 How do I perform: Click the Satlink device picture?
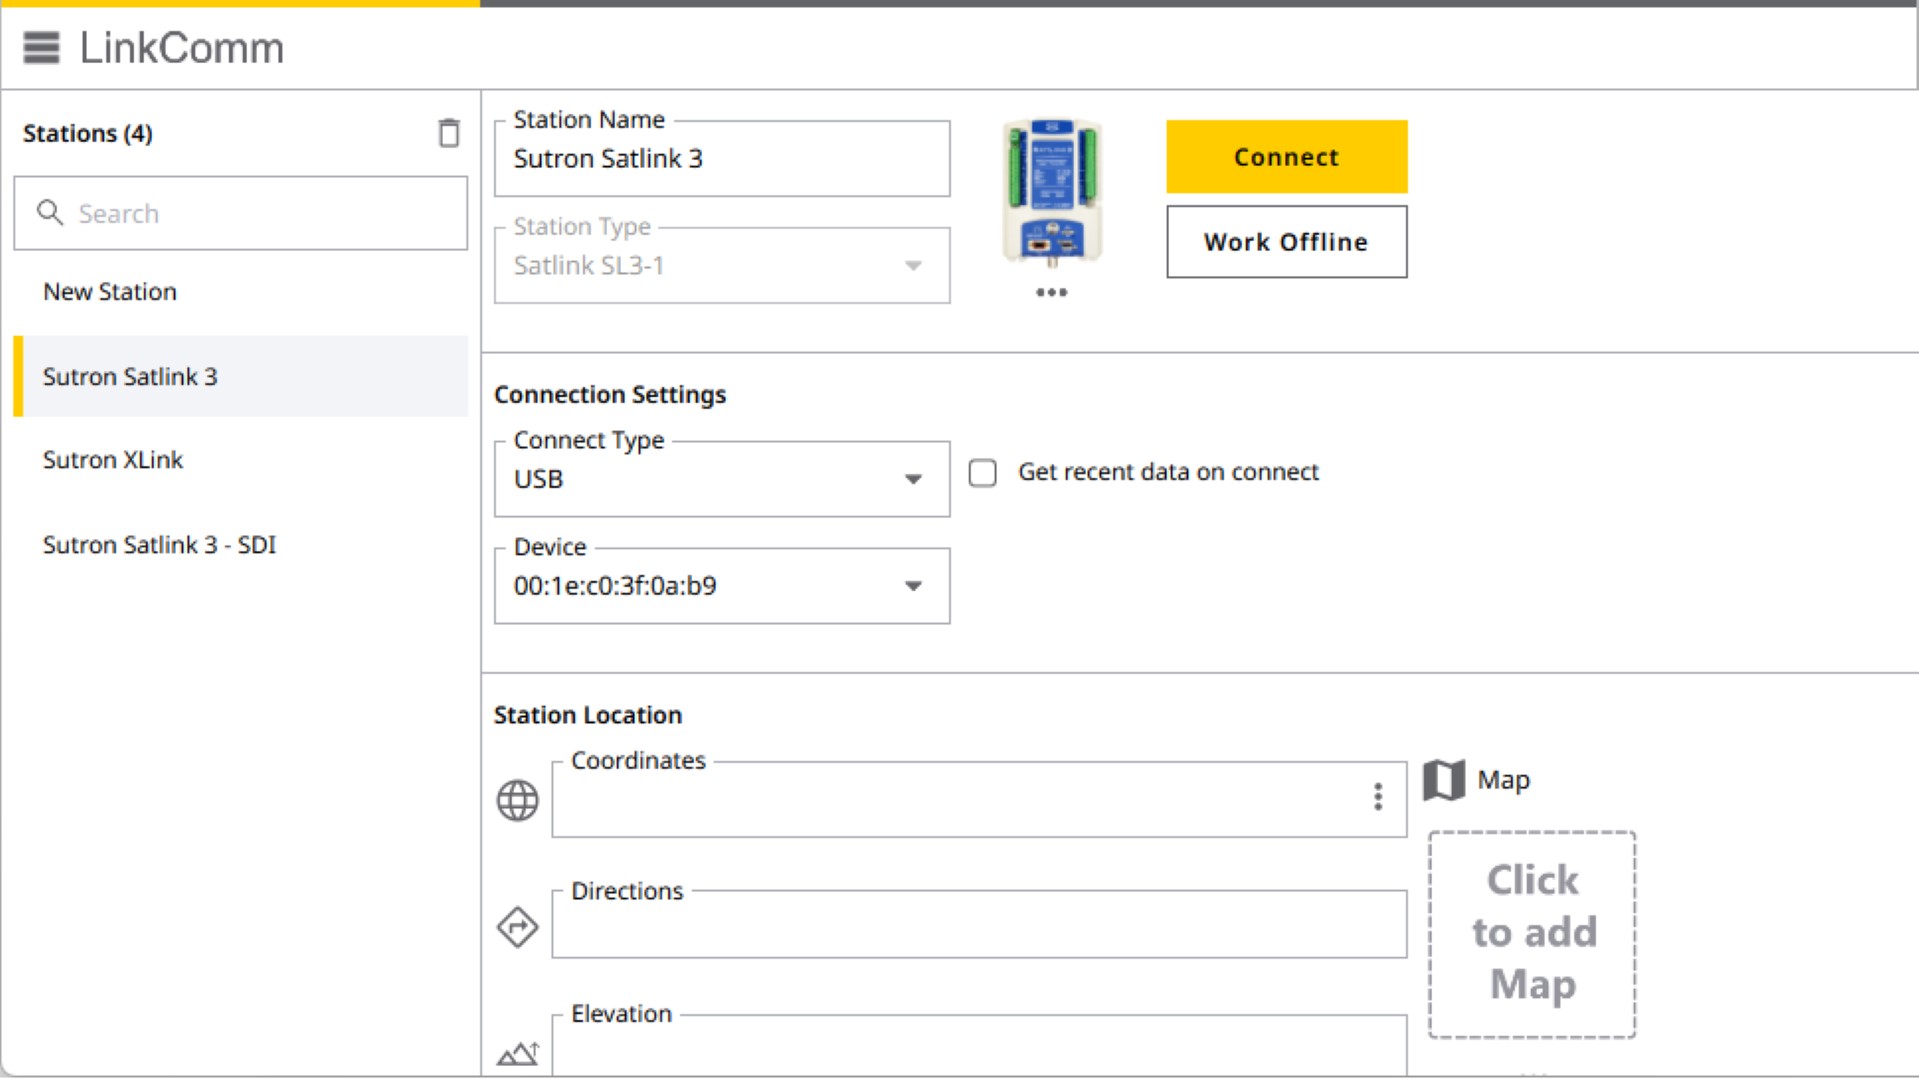click(x=1052, y=193)
